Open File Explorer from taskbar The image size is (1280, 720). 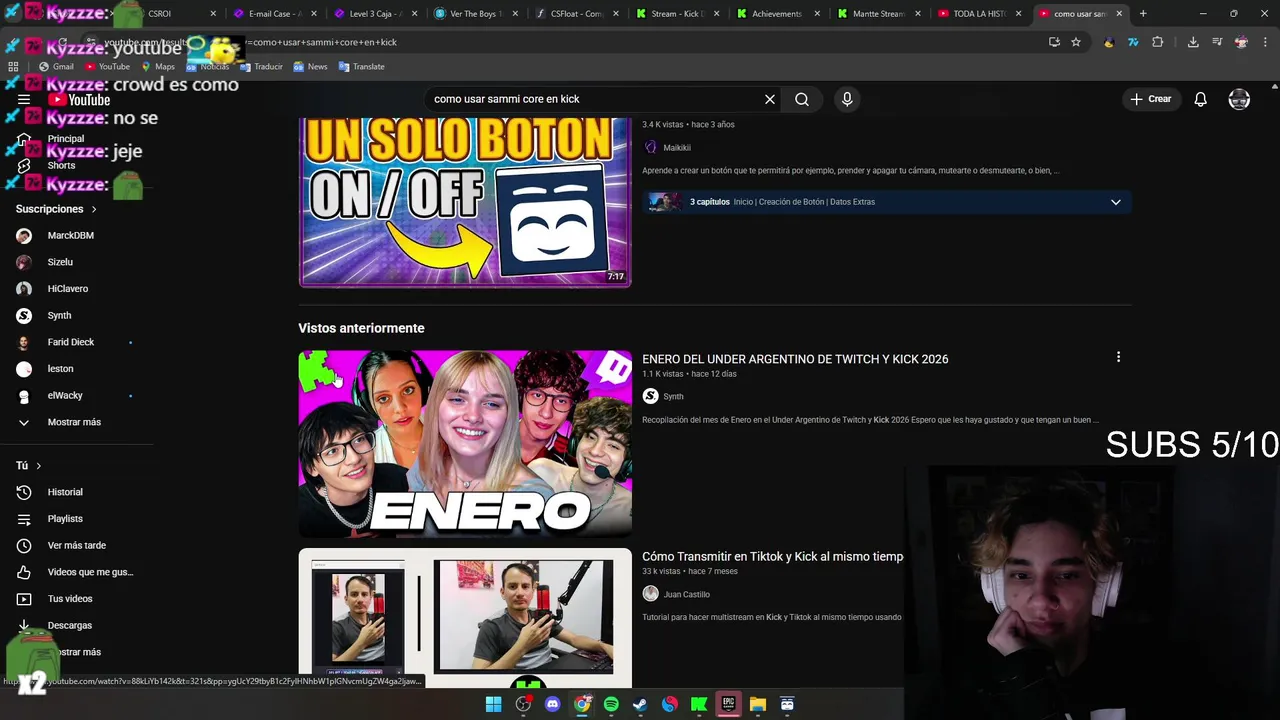758,704
